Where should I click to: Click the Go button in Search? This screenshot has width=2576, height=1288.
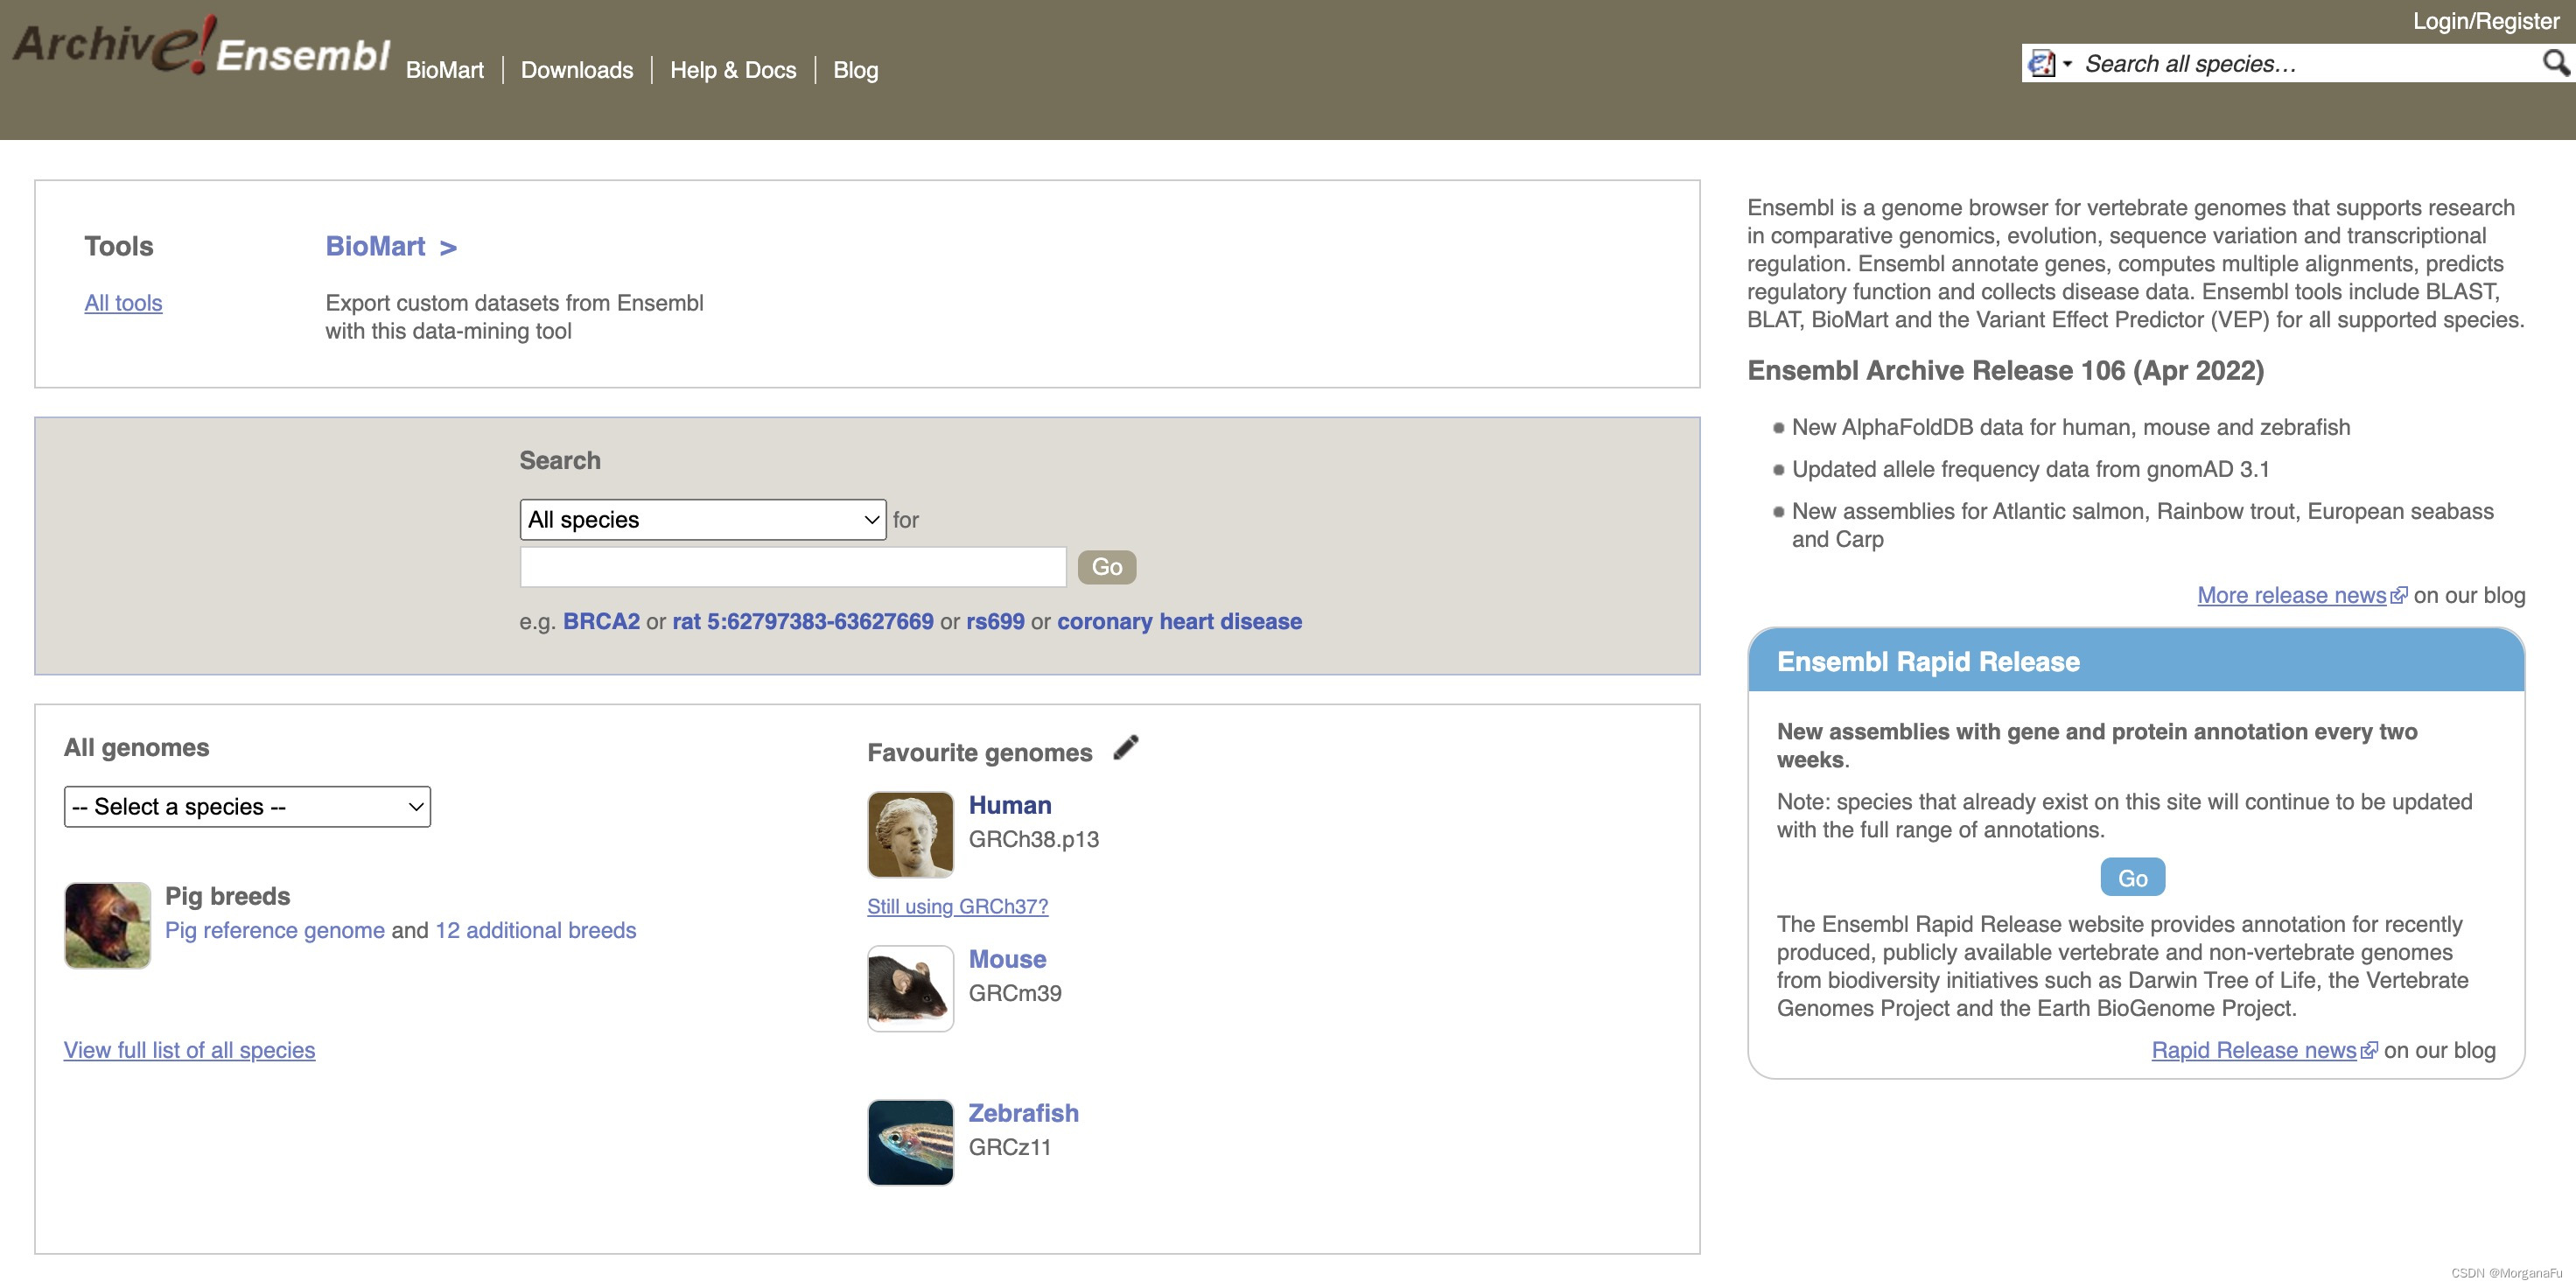(1106, 566)
